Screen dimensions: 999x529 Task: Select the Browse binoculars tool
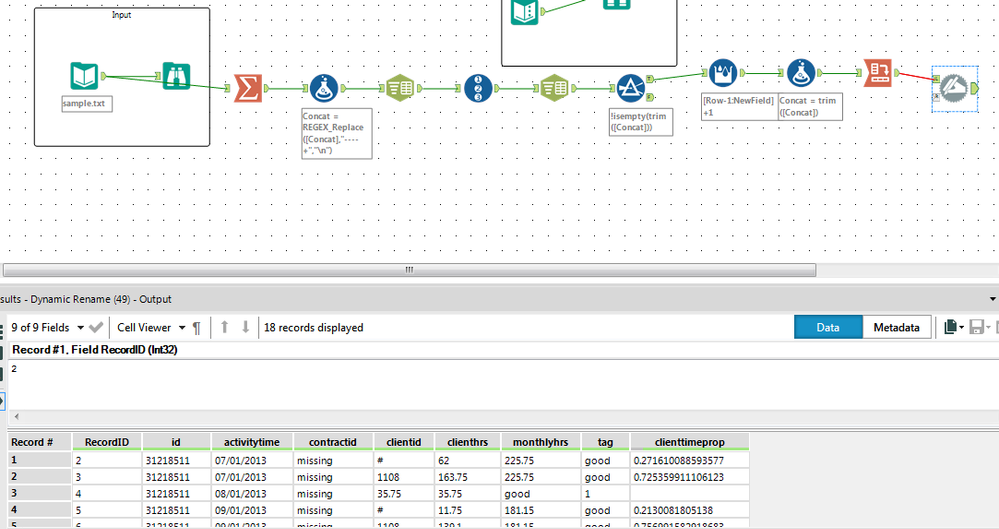point(176,76)
